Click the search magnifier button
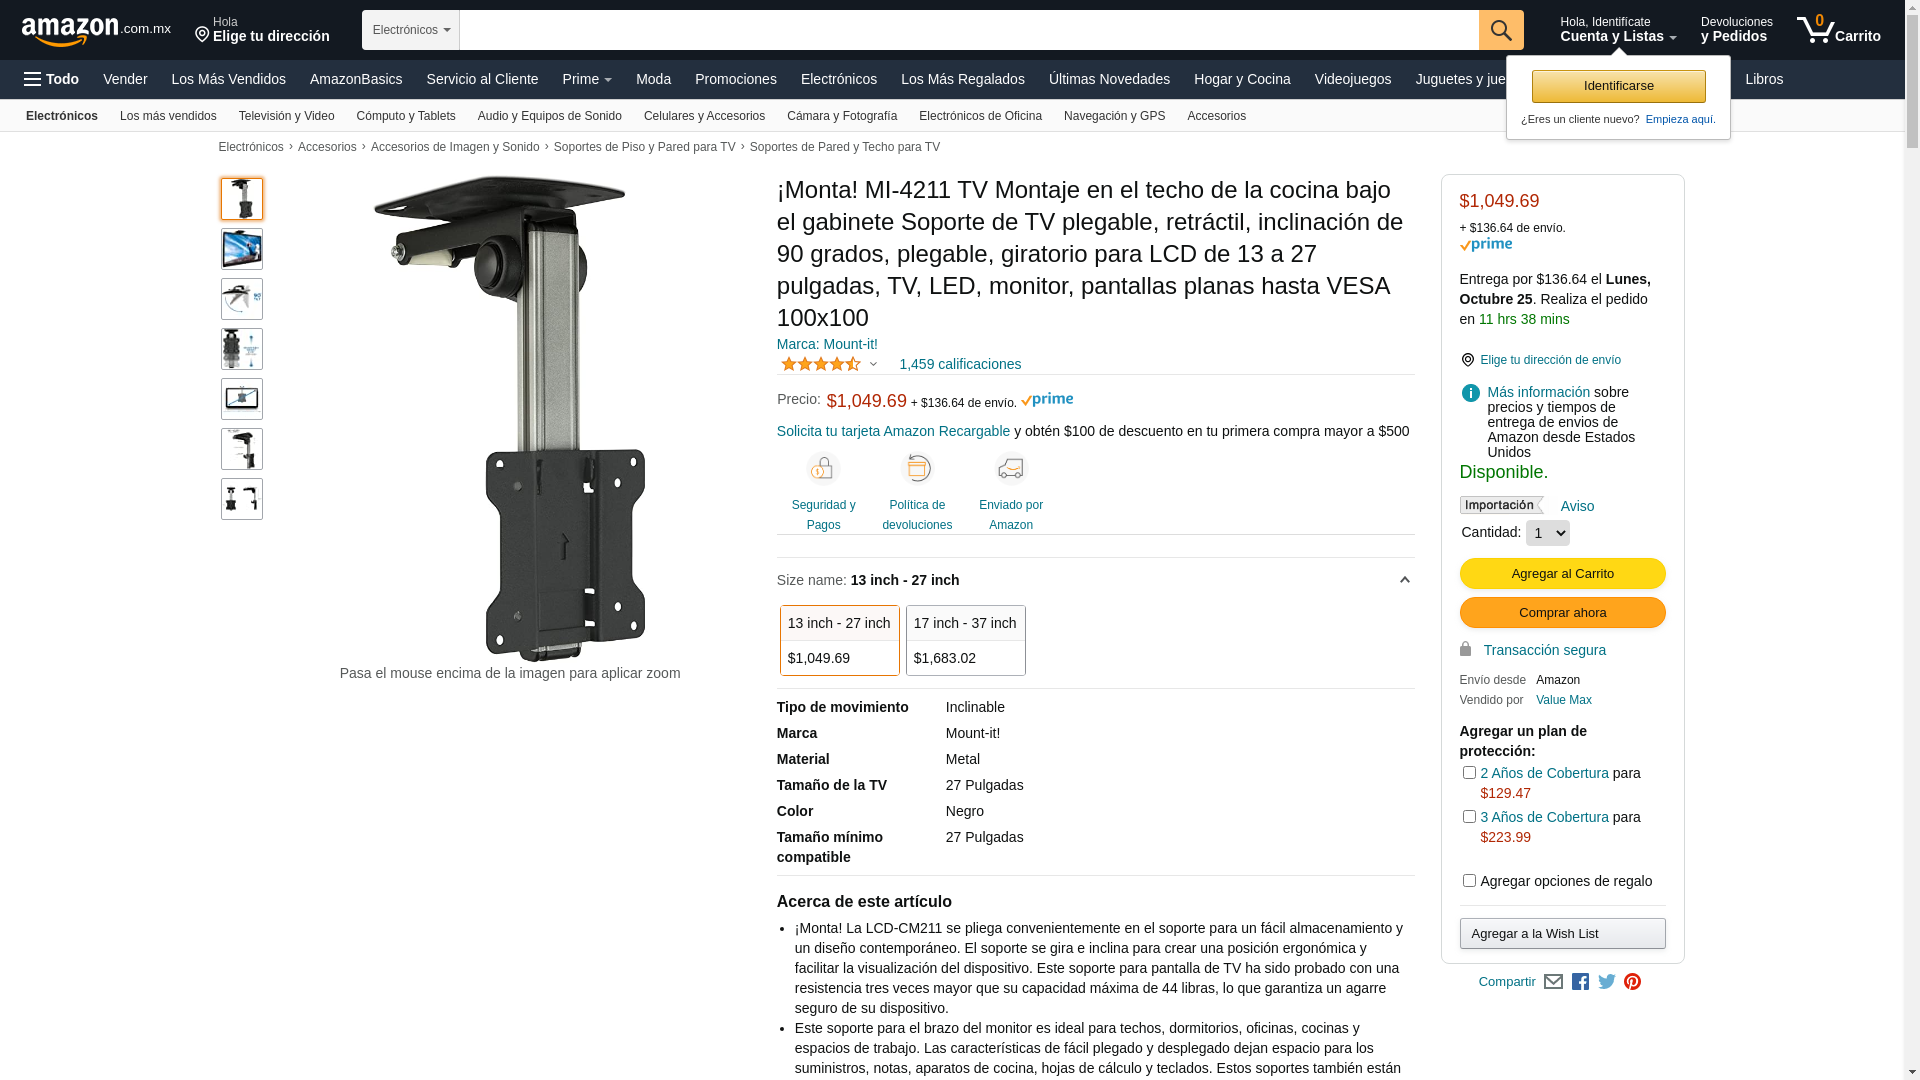1920x1080 pixels. click(1501, 30)
